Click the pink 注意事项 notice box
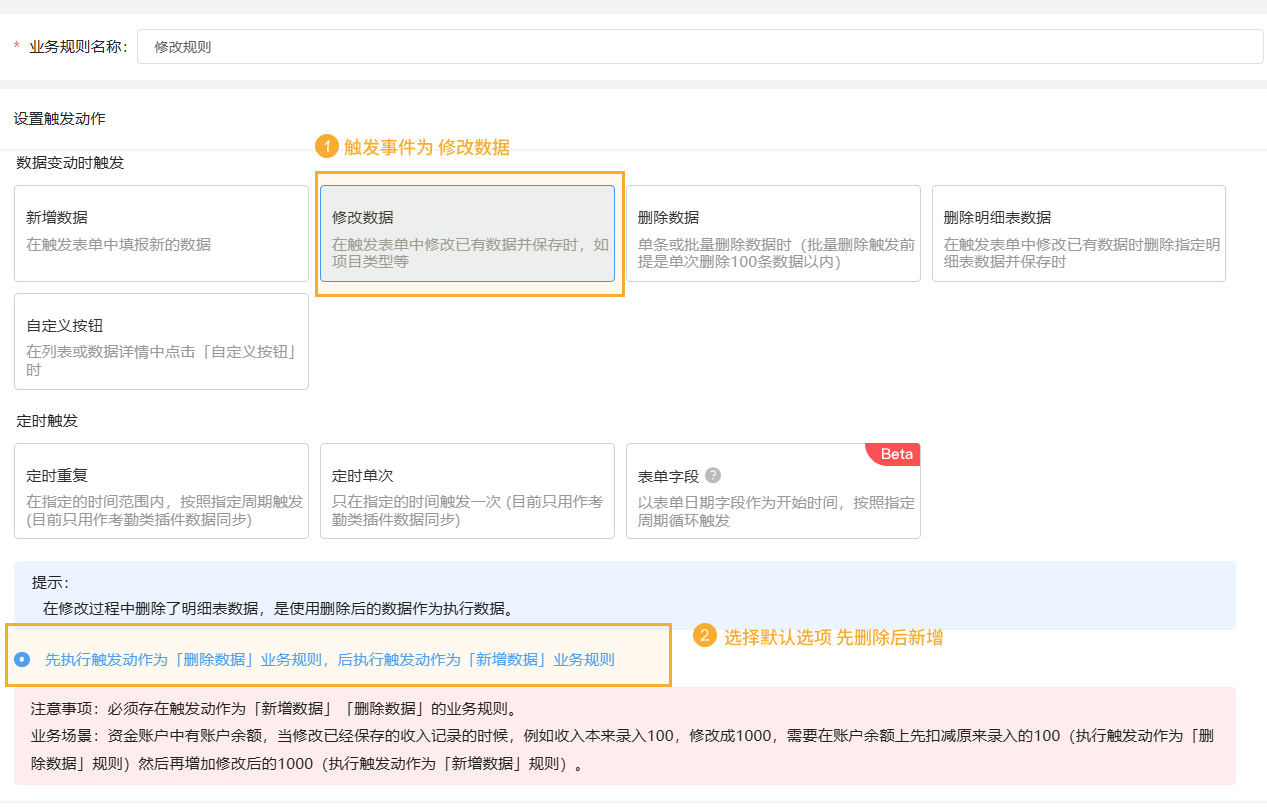 [624, 736]
